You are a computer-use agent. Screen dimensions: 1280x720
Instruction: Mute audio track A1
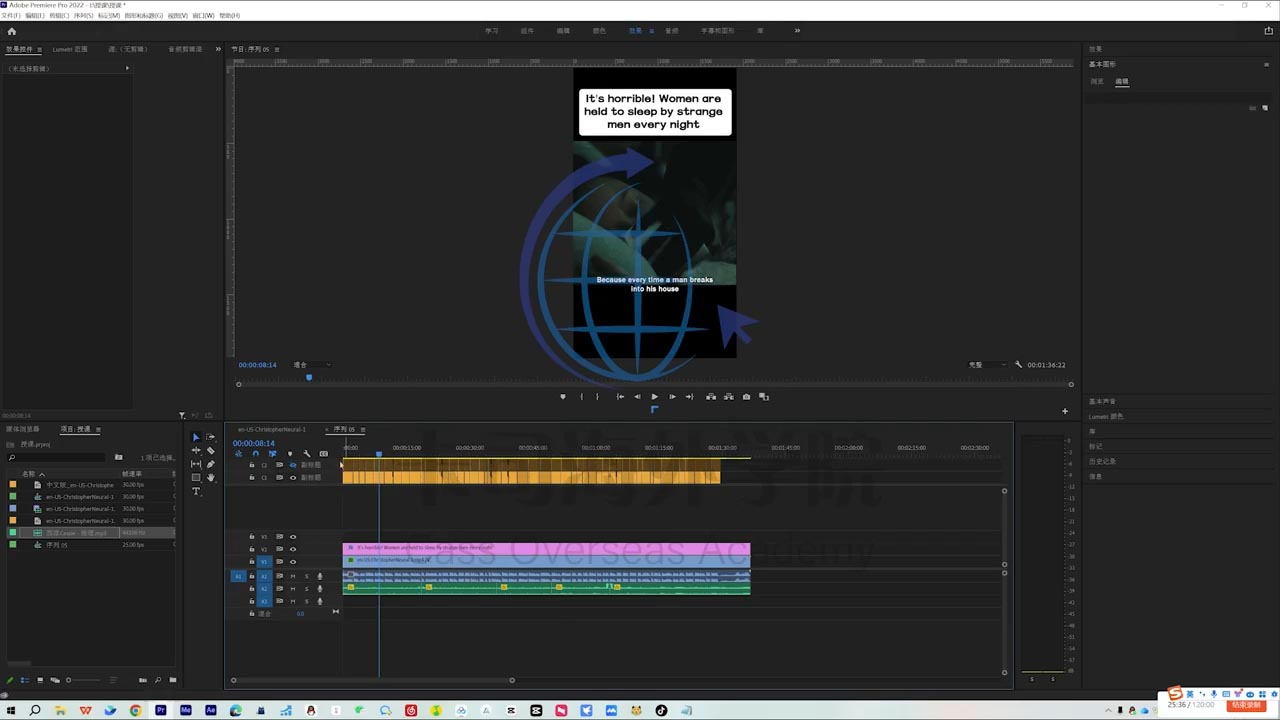click(x=293, y=576)
